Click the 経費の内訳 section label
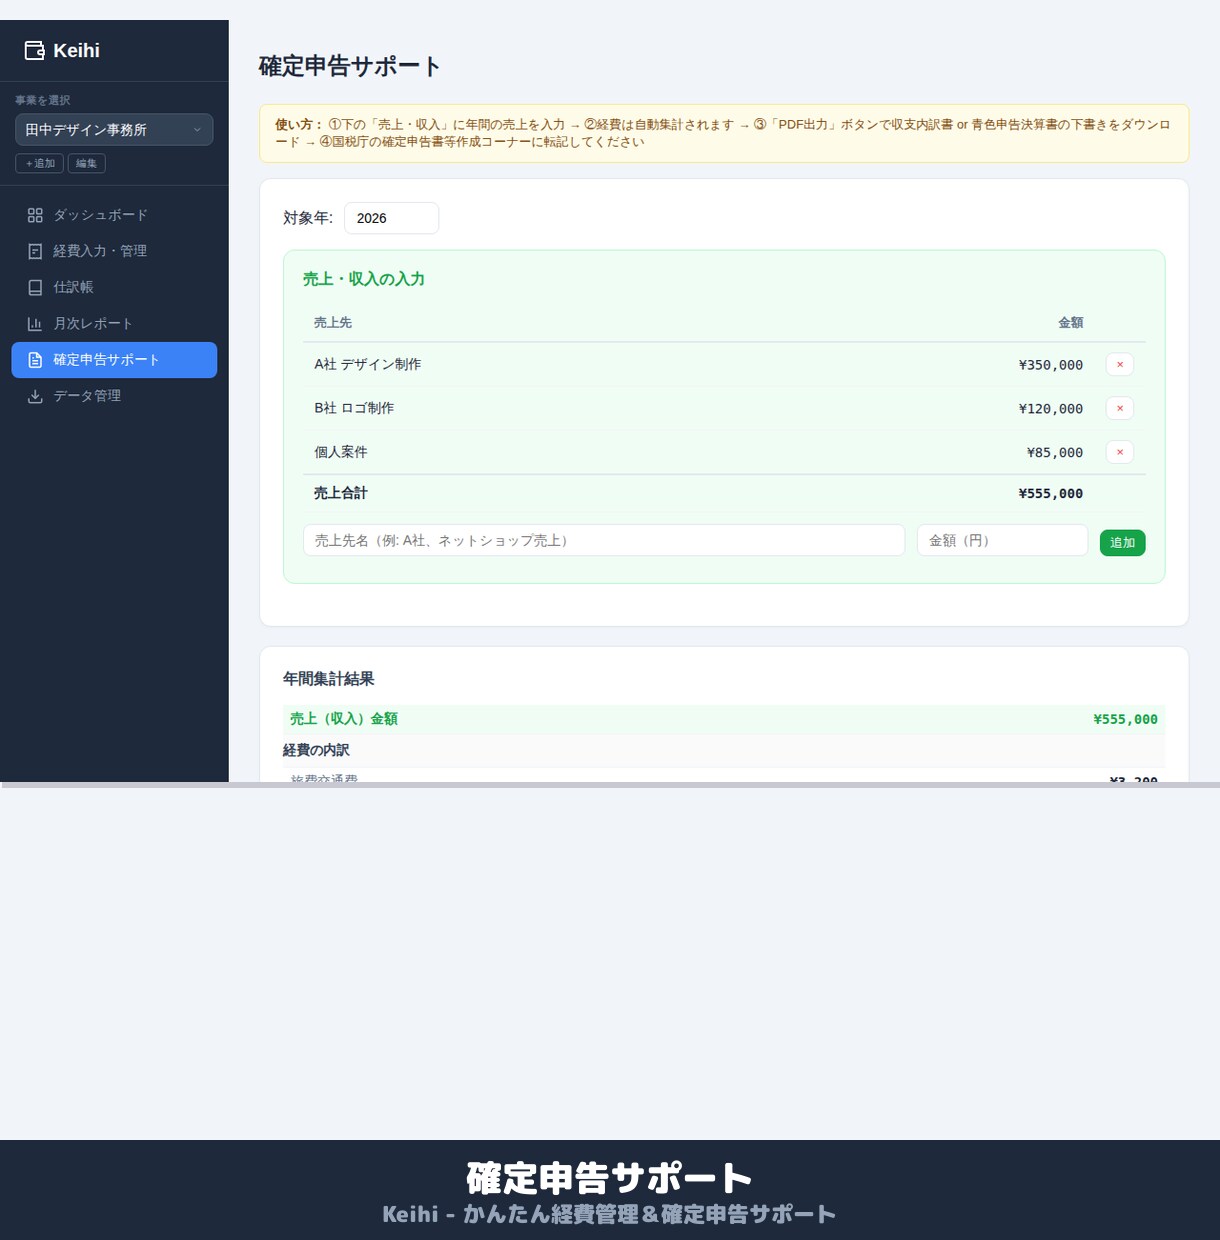Screen dimensions: 1220x1240 click(x=316, y=750)
